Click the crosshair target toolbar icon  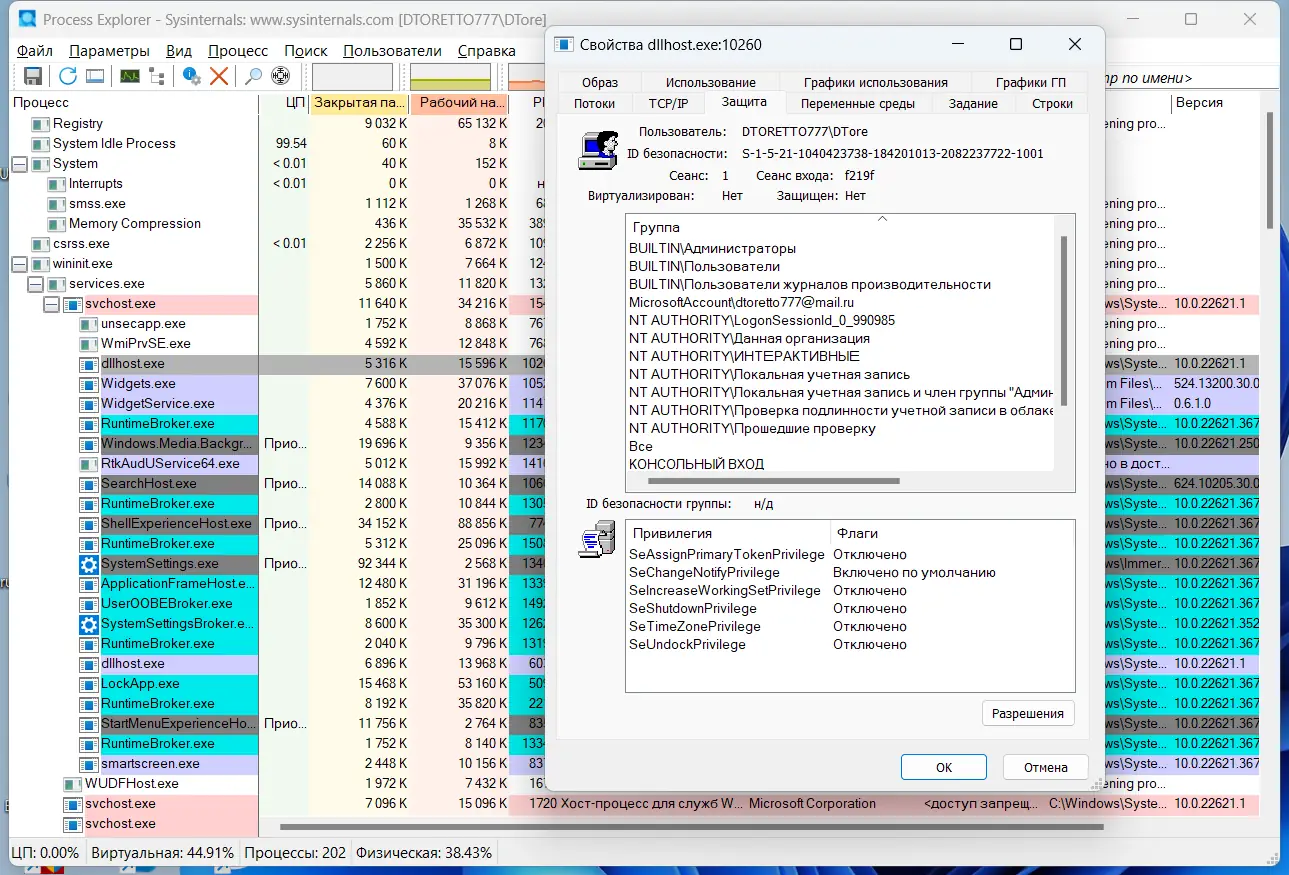(281, 76)
